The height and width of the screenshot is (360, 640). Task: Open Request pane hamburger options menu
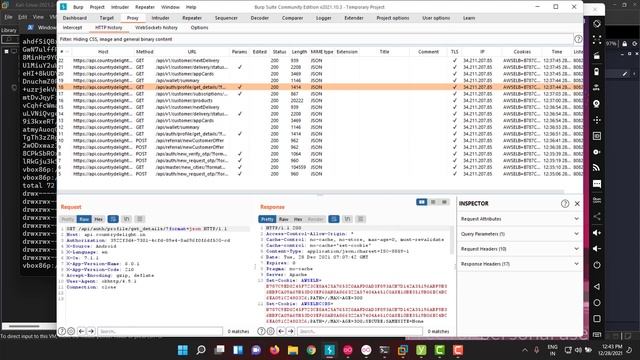click(140, 219)
